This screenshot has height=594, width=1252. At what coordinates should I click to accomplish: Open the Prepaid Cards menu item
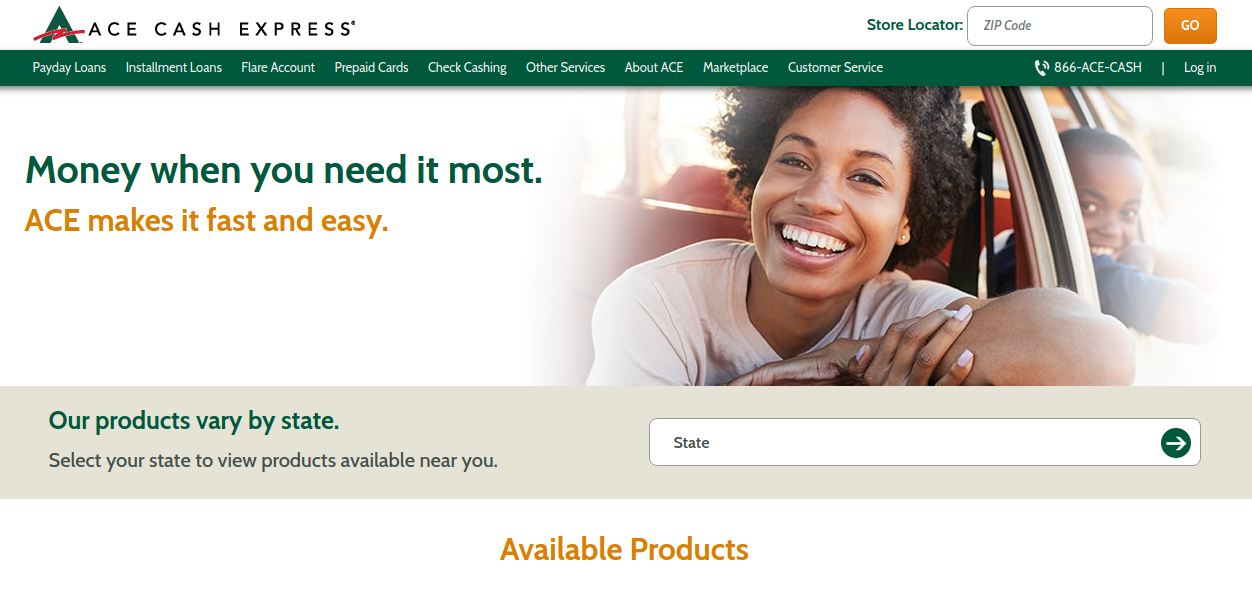371,68
